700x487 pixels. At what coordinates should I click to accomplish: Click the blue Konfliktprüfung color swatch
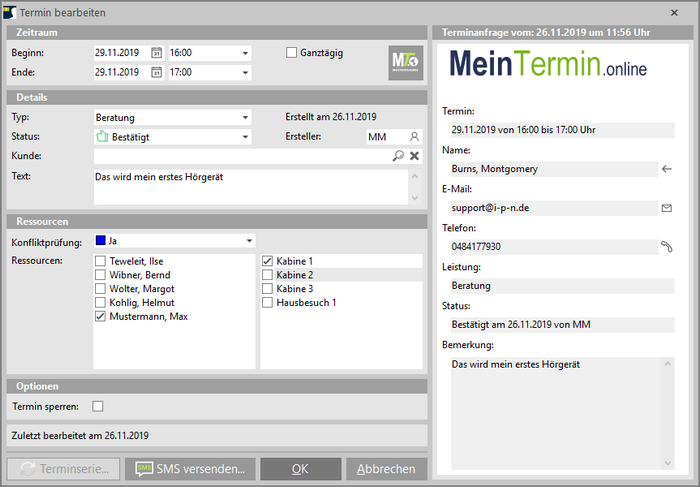tap(100, 241)
